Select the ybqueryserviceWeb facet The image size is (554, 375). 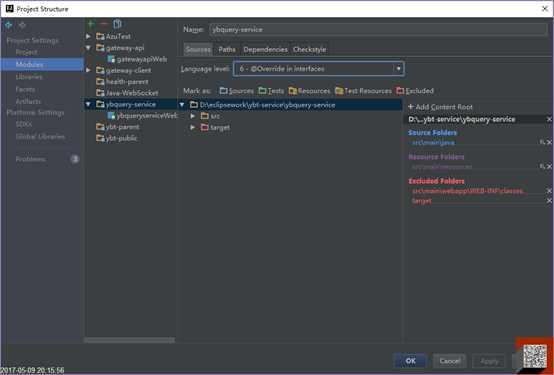pyautogui.click(x=143, y=116)
